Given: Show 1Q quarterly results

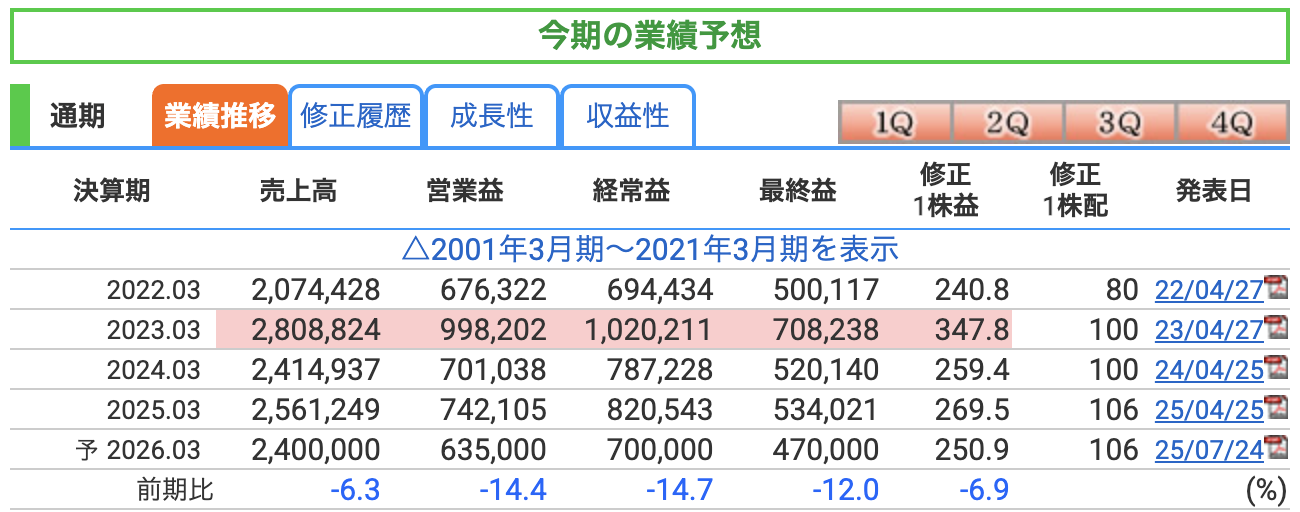Looking at the screenshot, I should point(894,123).
